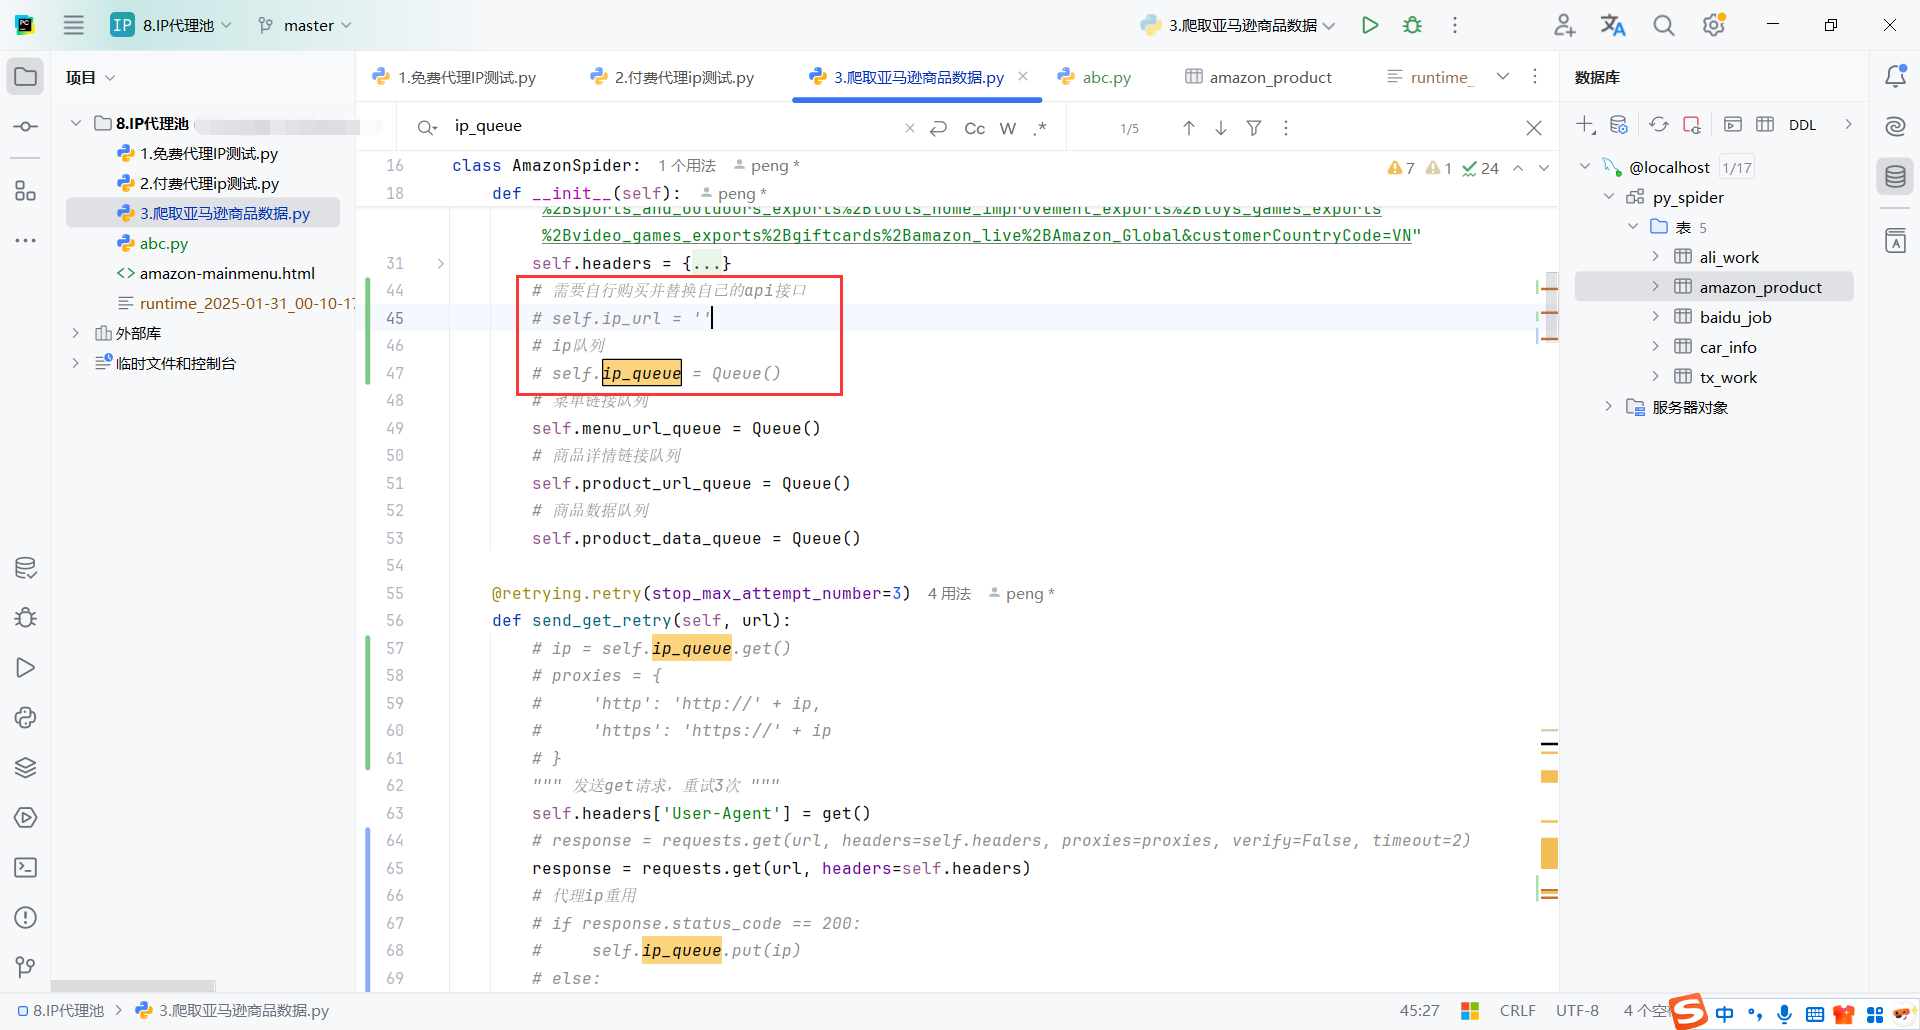Screen dimensions: 1920x1030
Task: Open the Terminal tool window
Action: click(x=25, y=868)
